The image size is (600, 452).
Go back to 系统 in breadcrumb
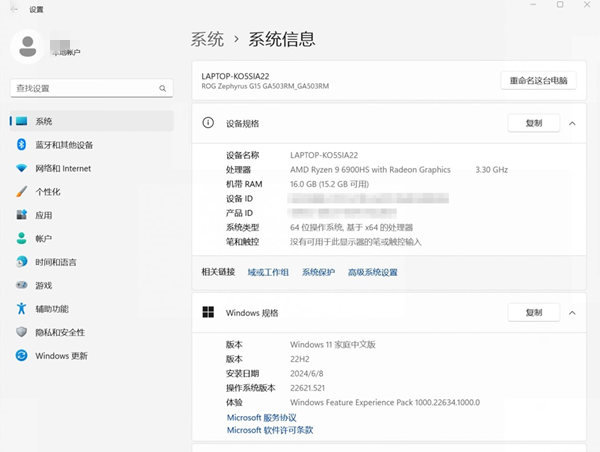point(207,39)
